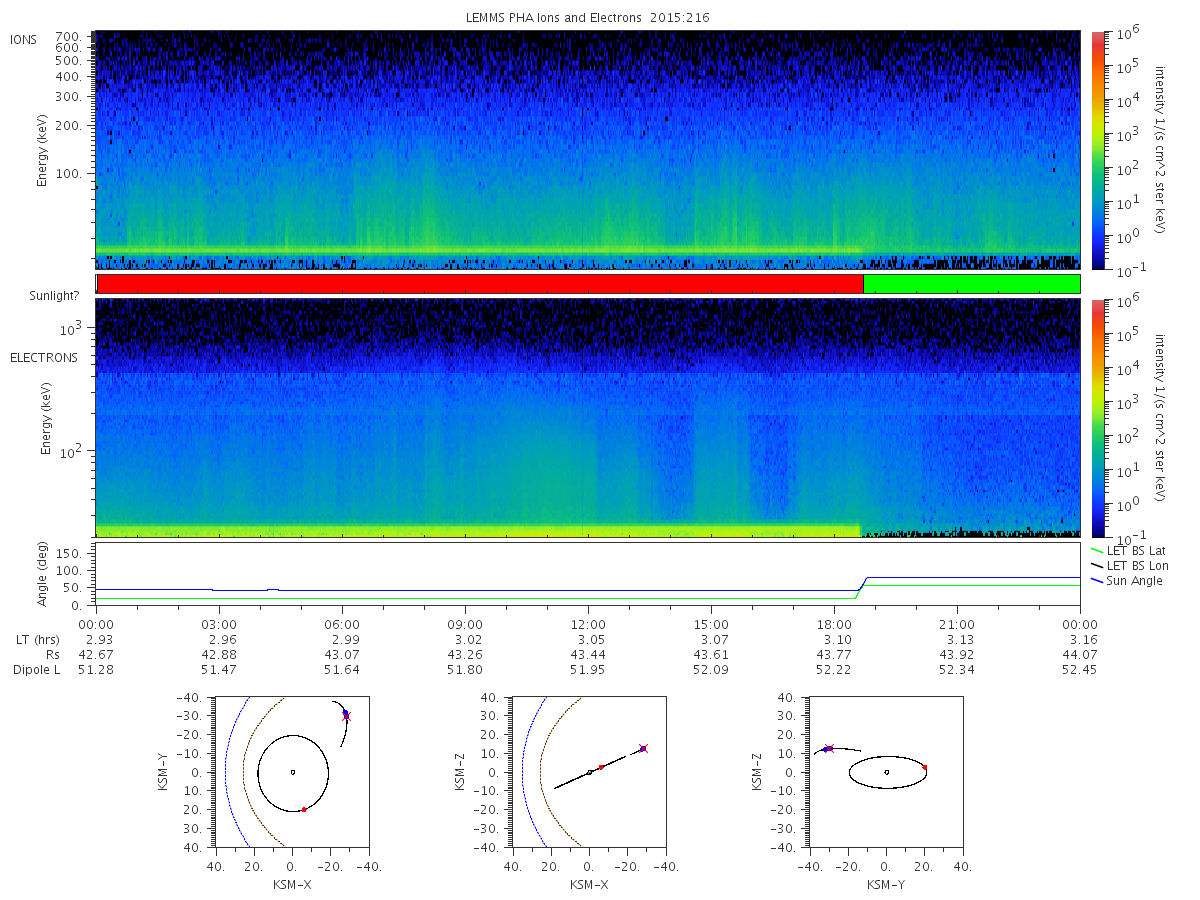Click the electrons spectrogram panel

(588, 417)
